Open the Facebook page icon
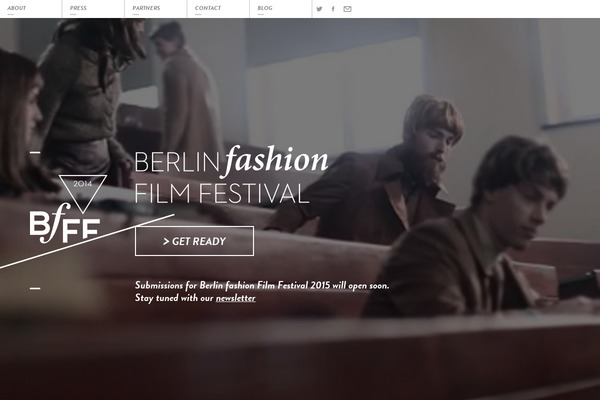This screenshot has width=600, height=400. [x=333, y=9]
